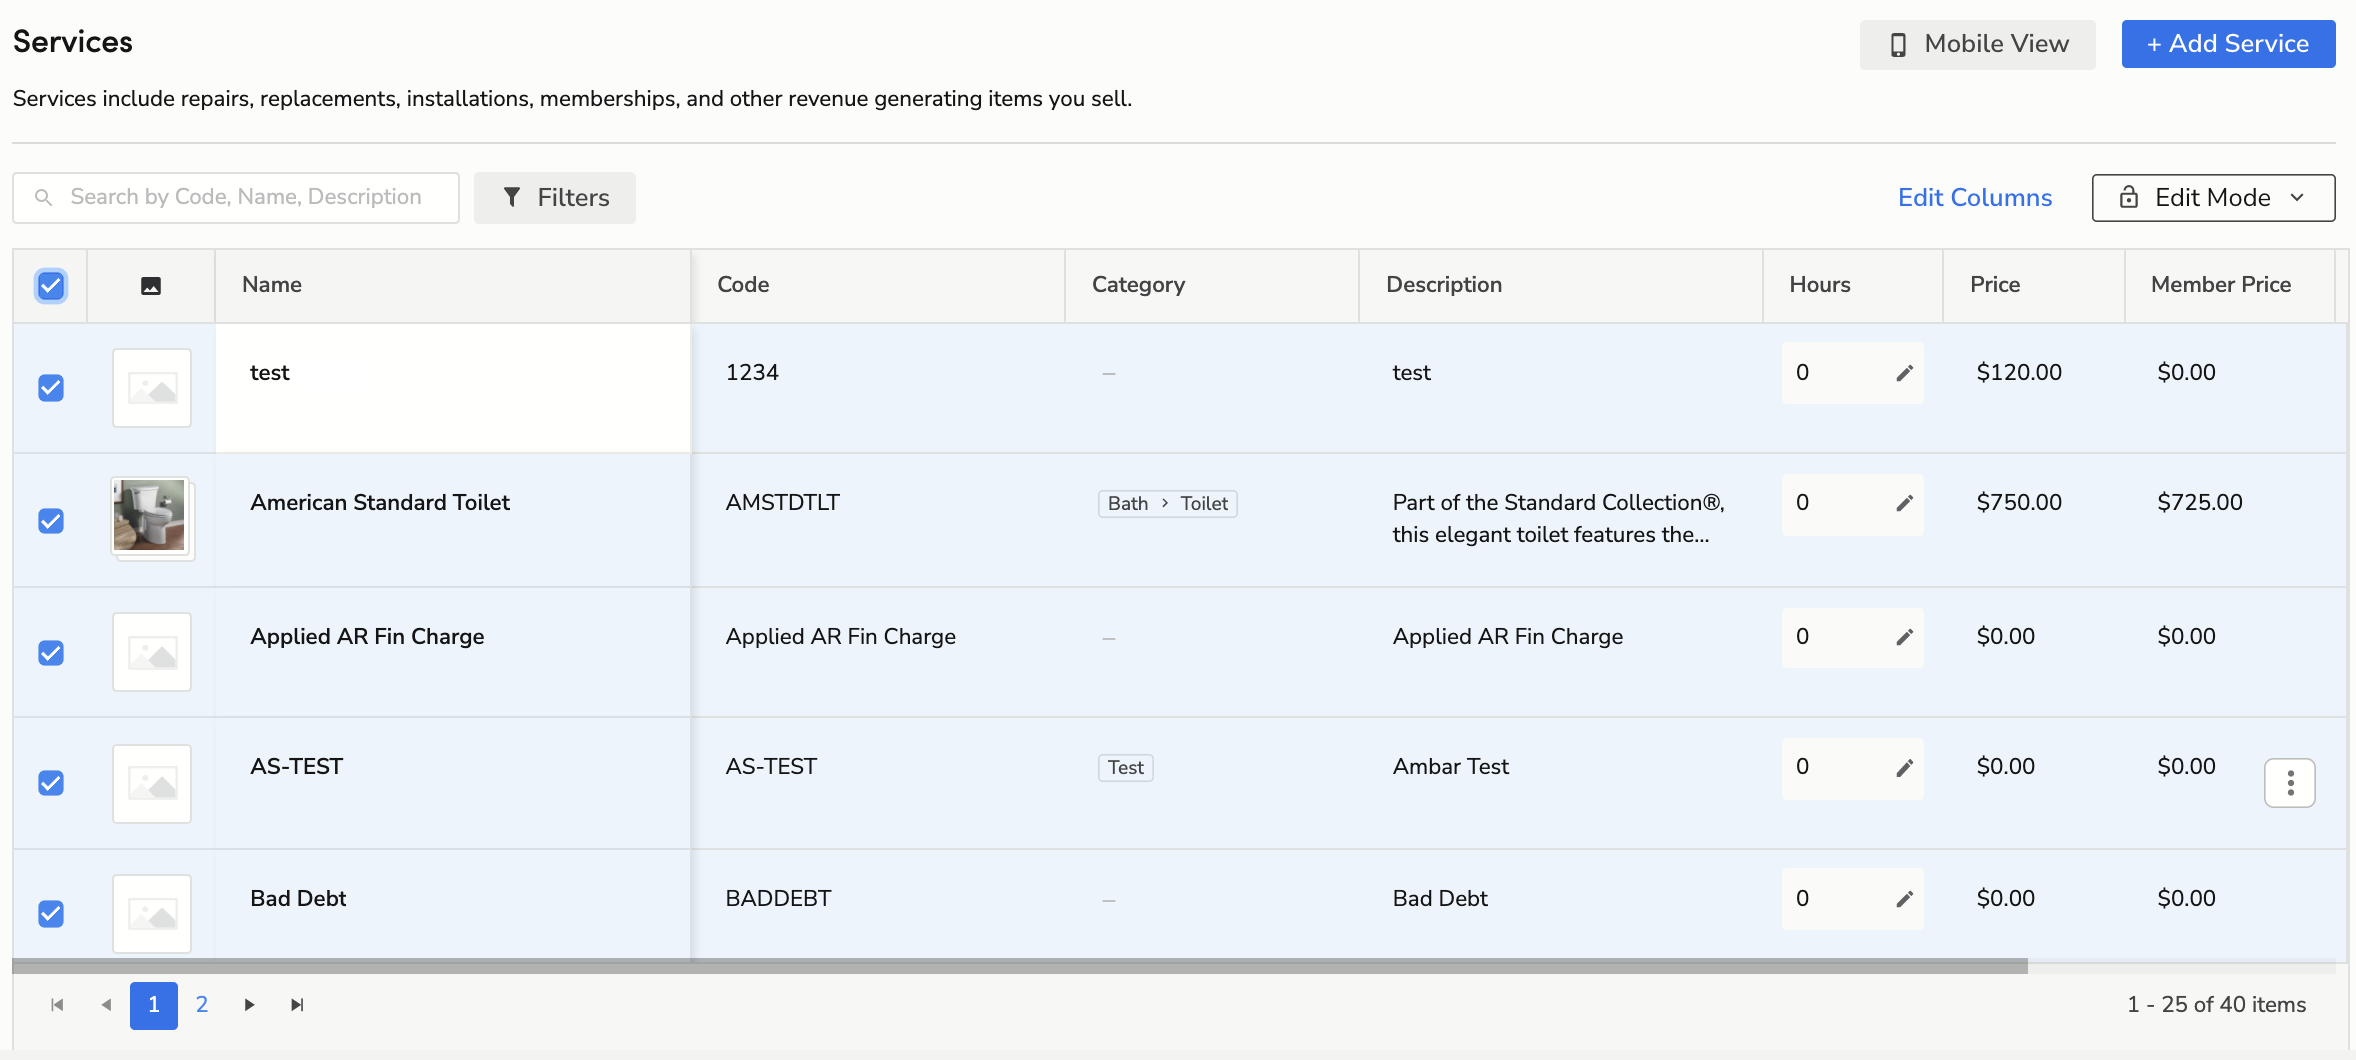Click the image column header icon
Viewport: 2356px width, 1060px height.
151,286
